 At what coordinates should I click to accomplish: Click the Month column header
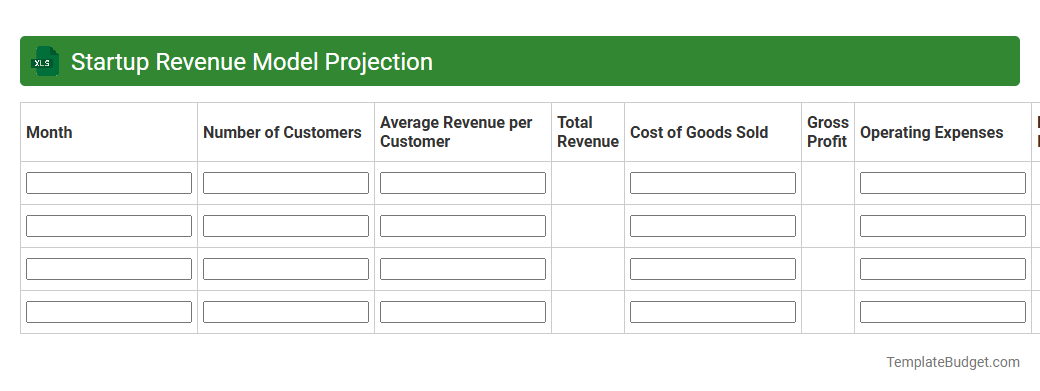[x=109, y=132]
